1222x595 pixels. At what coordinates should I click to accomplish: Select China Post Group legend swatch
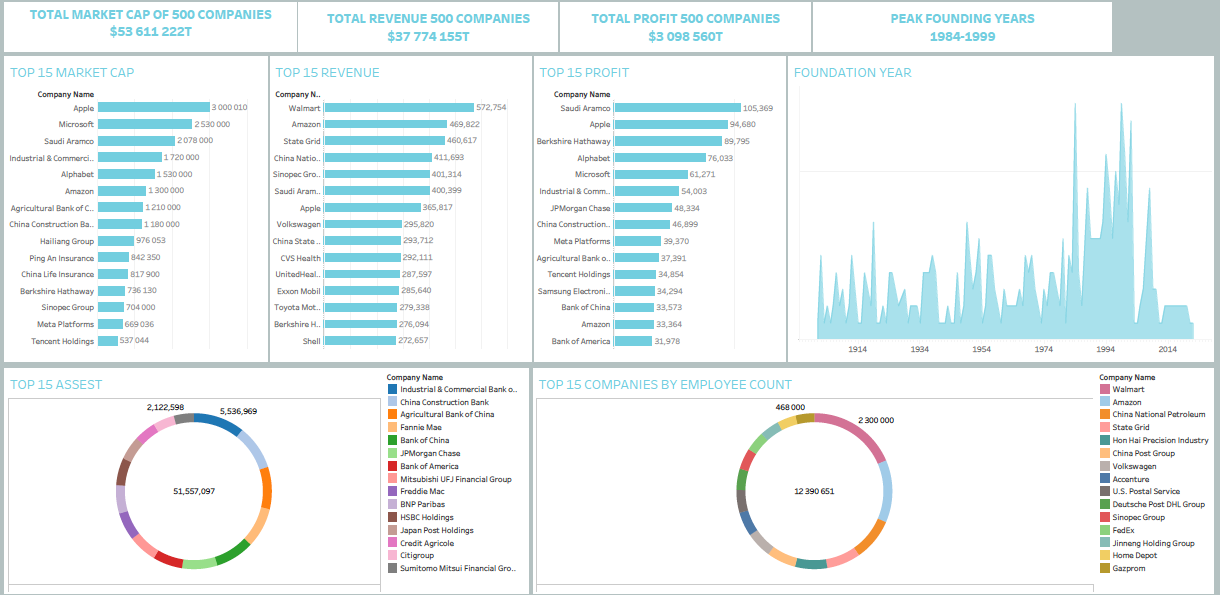tap(1104, 453)
